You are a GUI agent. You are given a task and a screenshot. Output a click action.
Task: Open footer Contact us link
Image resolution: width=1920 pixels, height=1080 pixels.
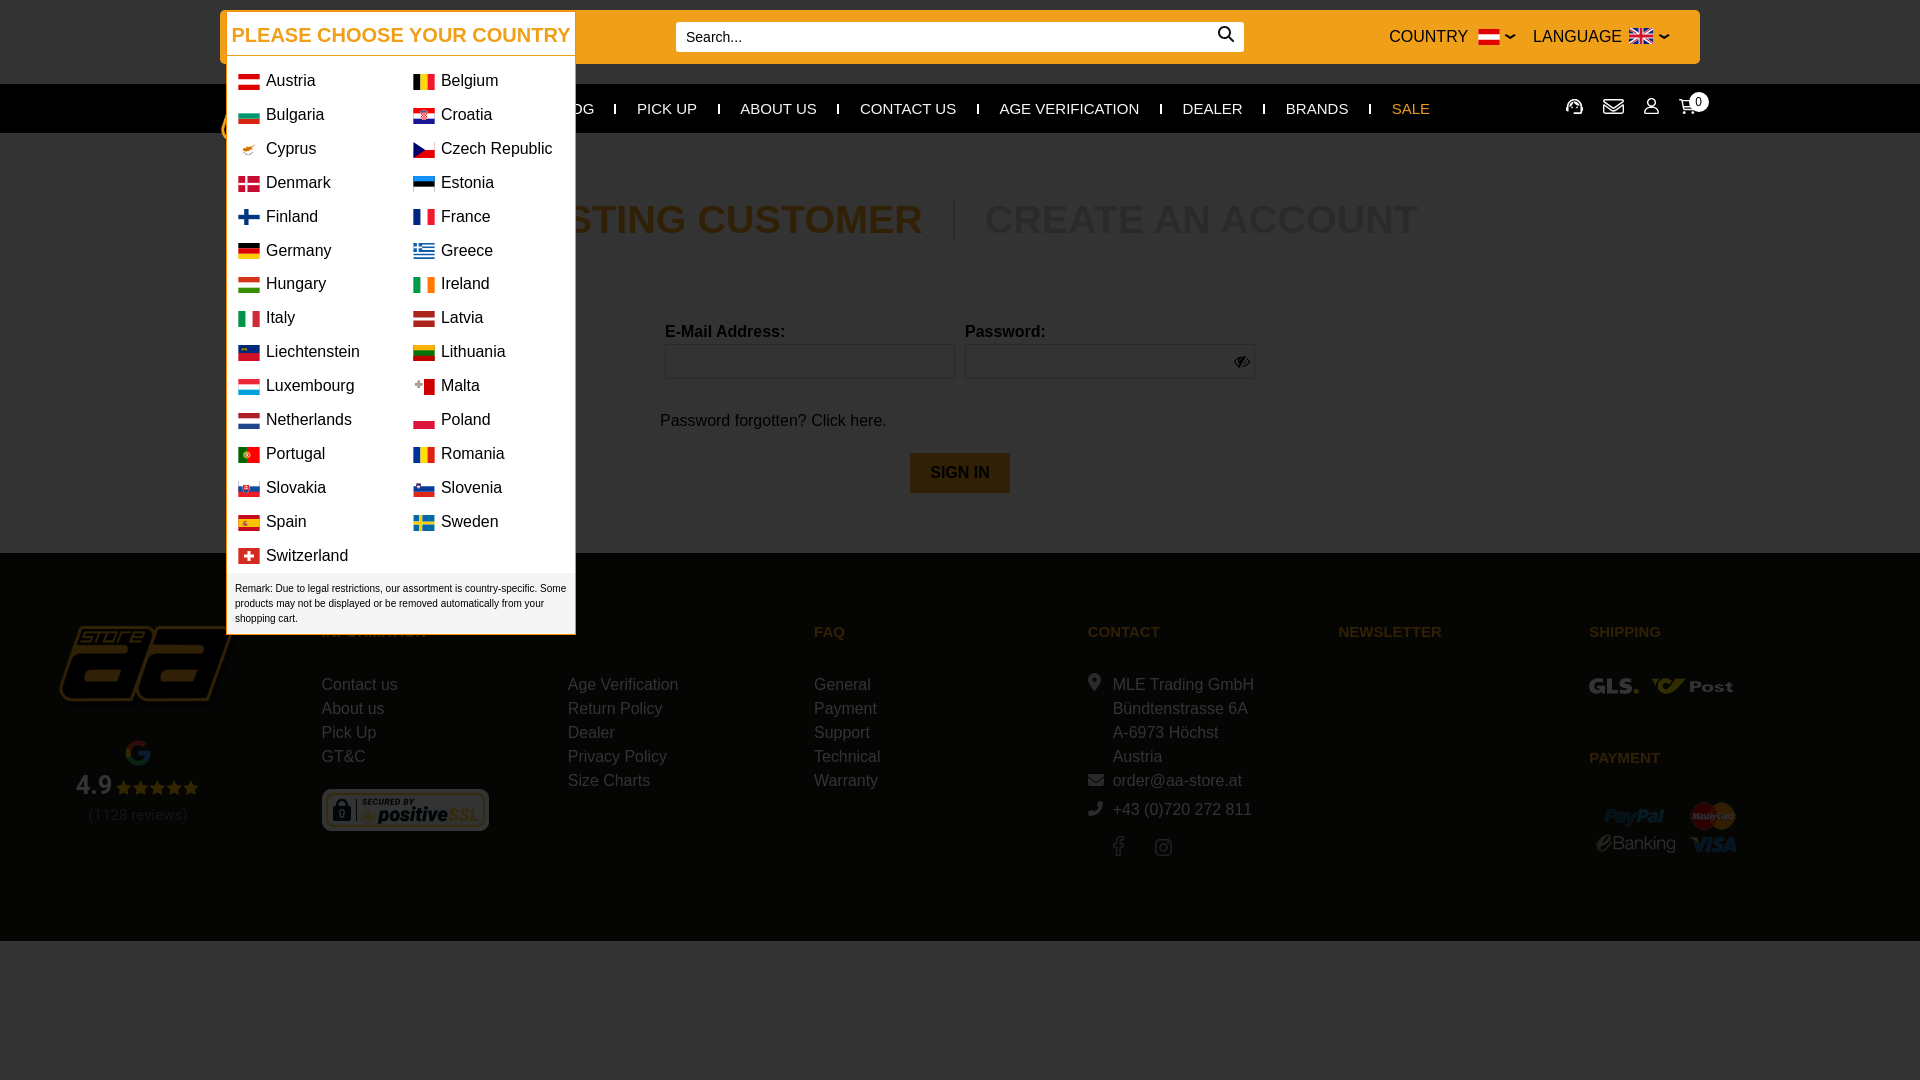point(359,685)
